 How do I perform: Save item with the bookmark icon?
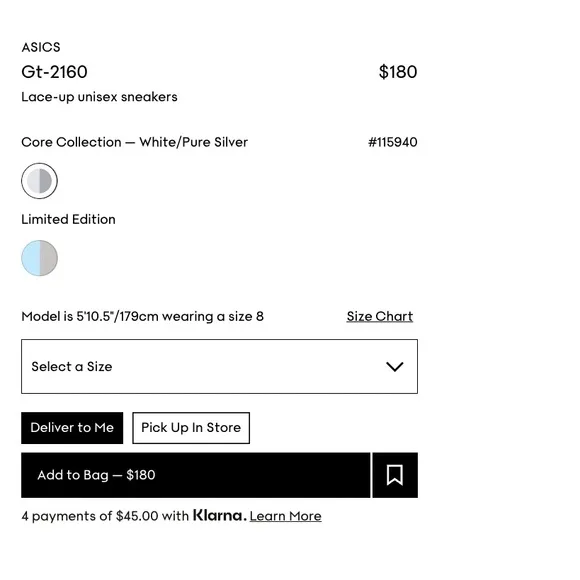[395, 475]
